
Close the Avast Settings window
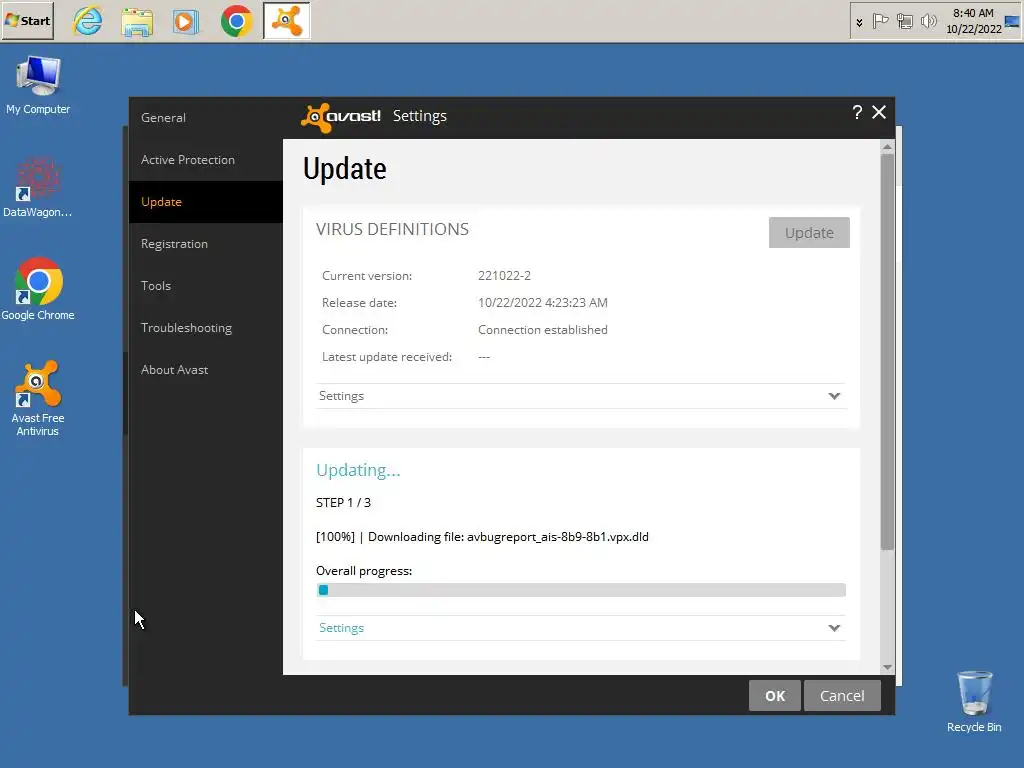tap(879, 112)
